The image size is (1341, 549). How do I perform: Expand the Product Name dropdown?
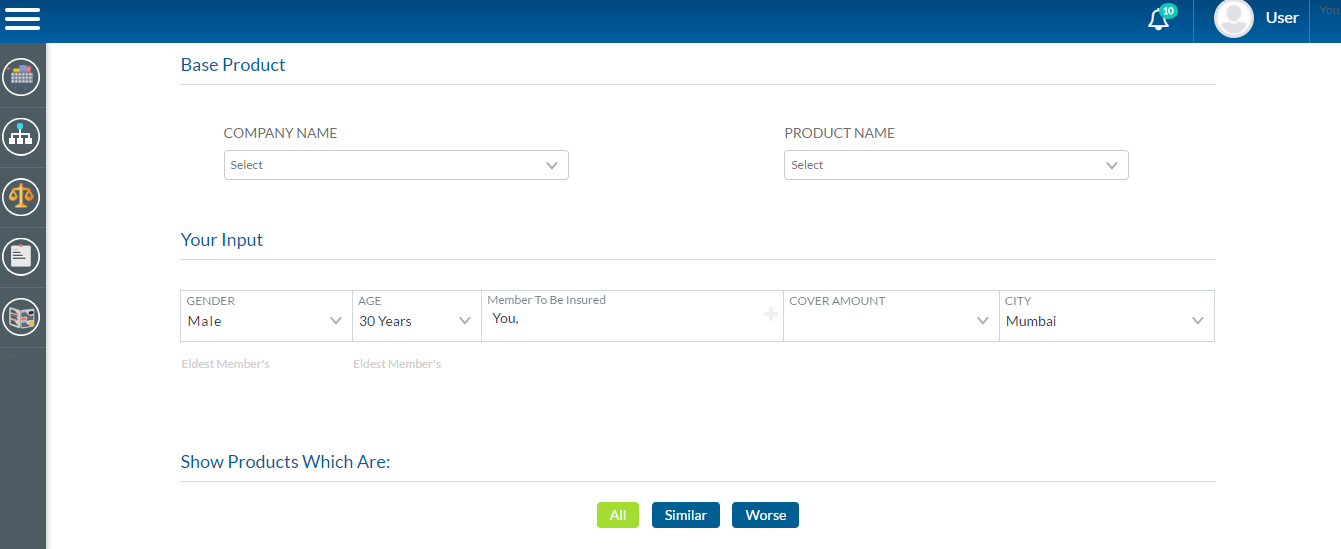pyautogui.click(x=956, y=165)
